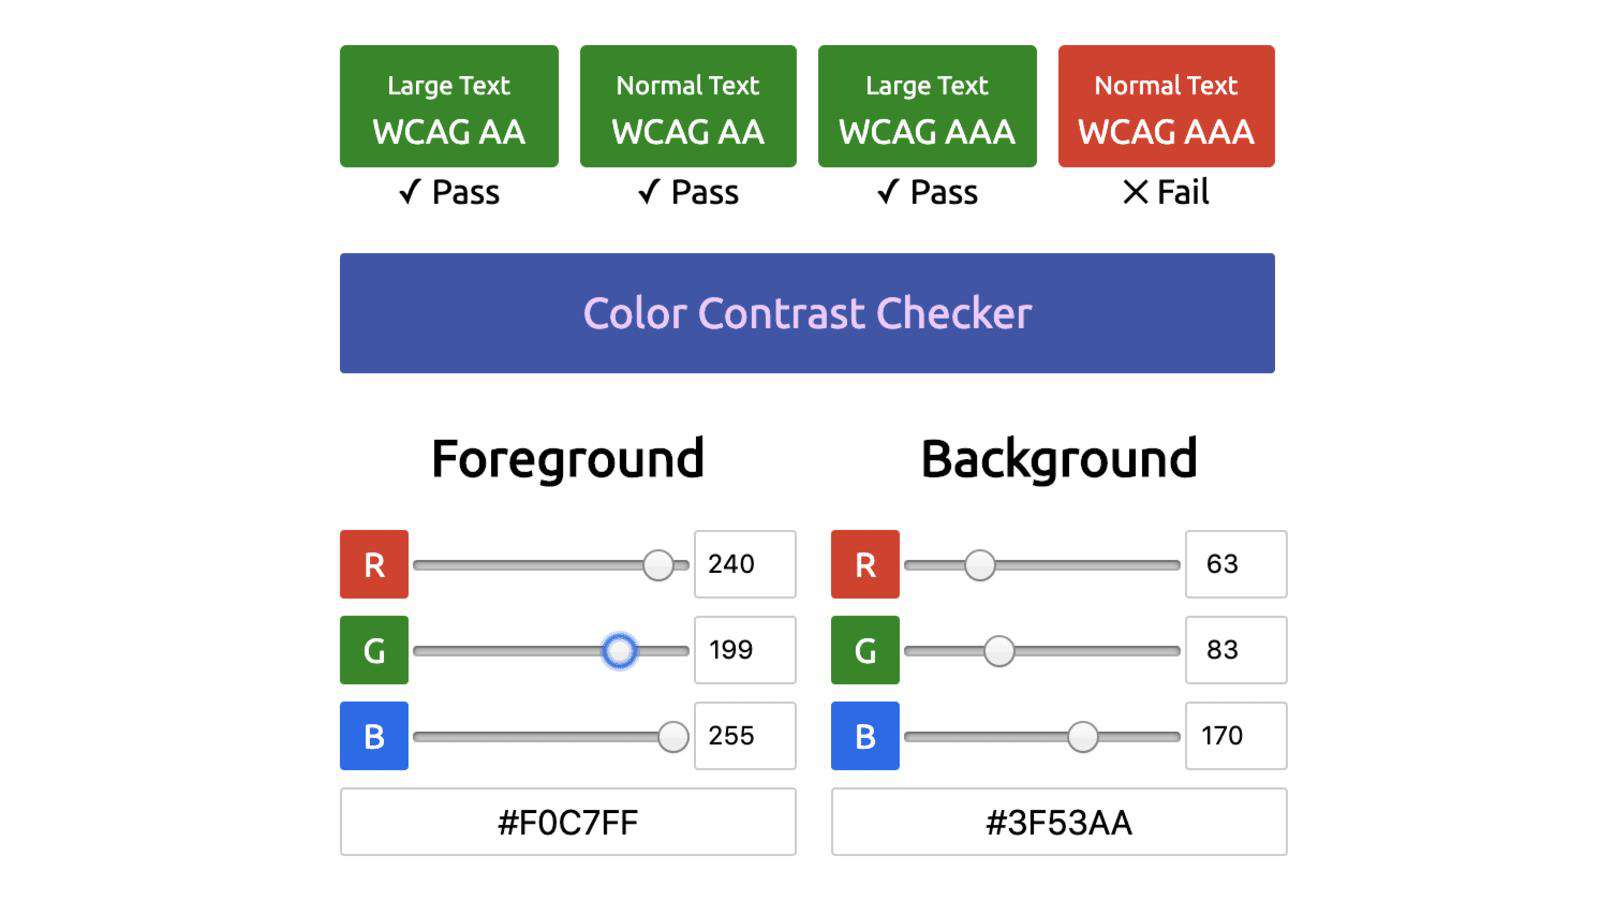Focus the foreground green value field 199
The height and width of the screenshot is (900, 1600).
[x=745, y=650]
